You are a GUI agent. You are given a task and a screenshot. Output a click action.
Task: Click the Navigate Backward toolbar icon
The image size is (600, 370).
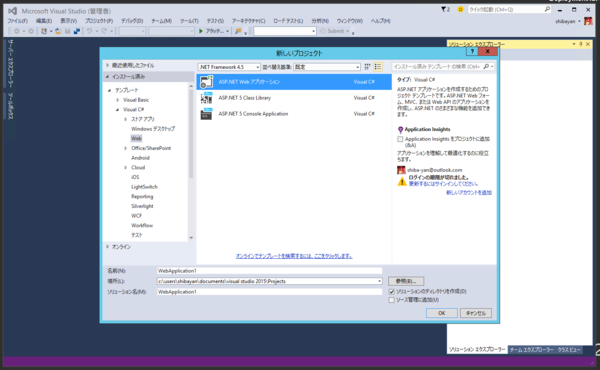pos(16,31)
